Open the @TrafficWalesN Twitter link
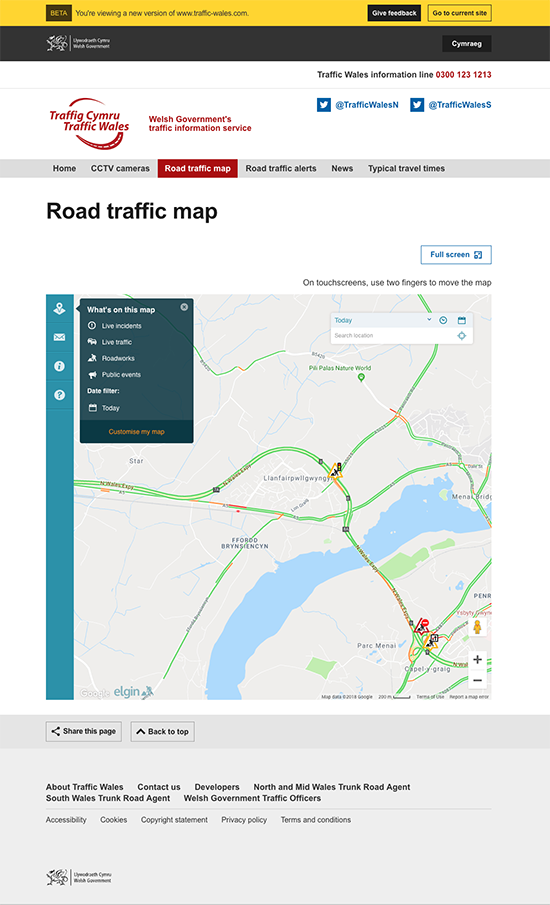Screen dimensions: 550x905 [358, 105]
